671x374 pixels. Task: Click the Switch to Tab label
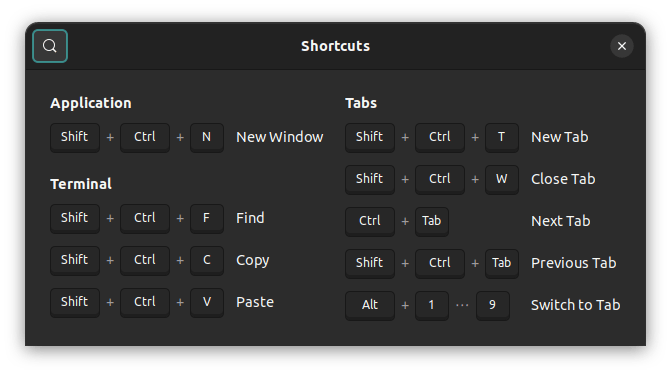[x=576, y=305]
